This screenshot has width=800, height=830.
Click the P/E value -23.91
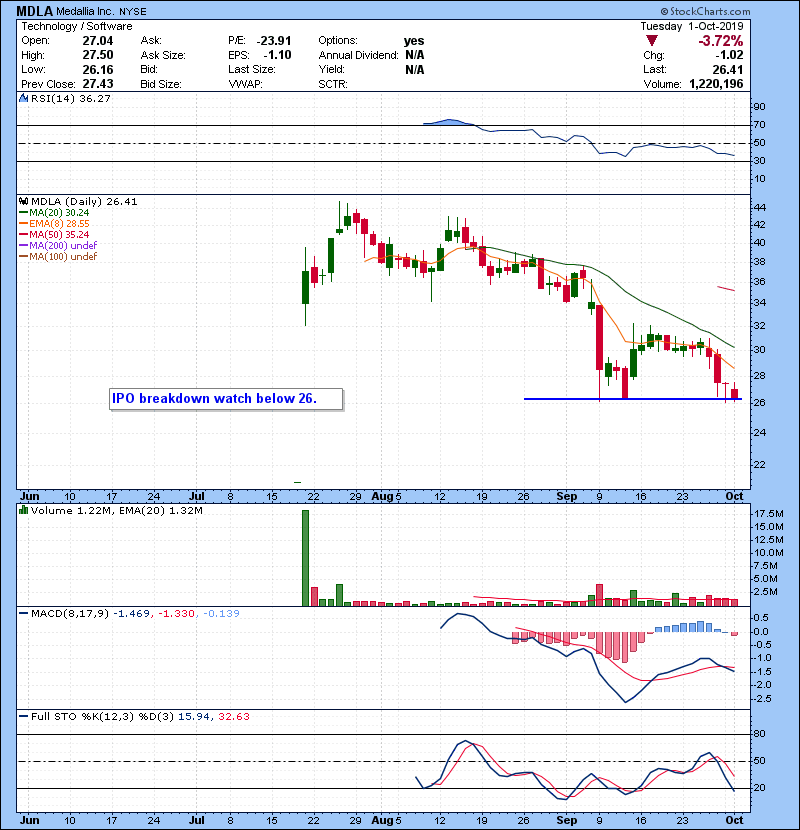tap(274, 41)
